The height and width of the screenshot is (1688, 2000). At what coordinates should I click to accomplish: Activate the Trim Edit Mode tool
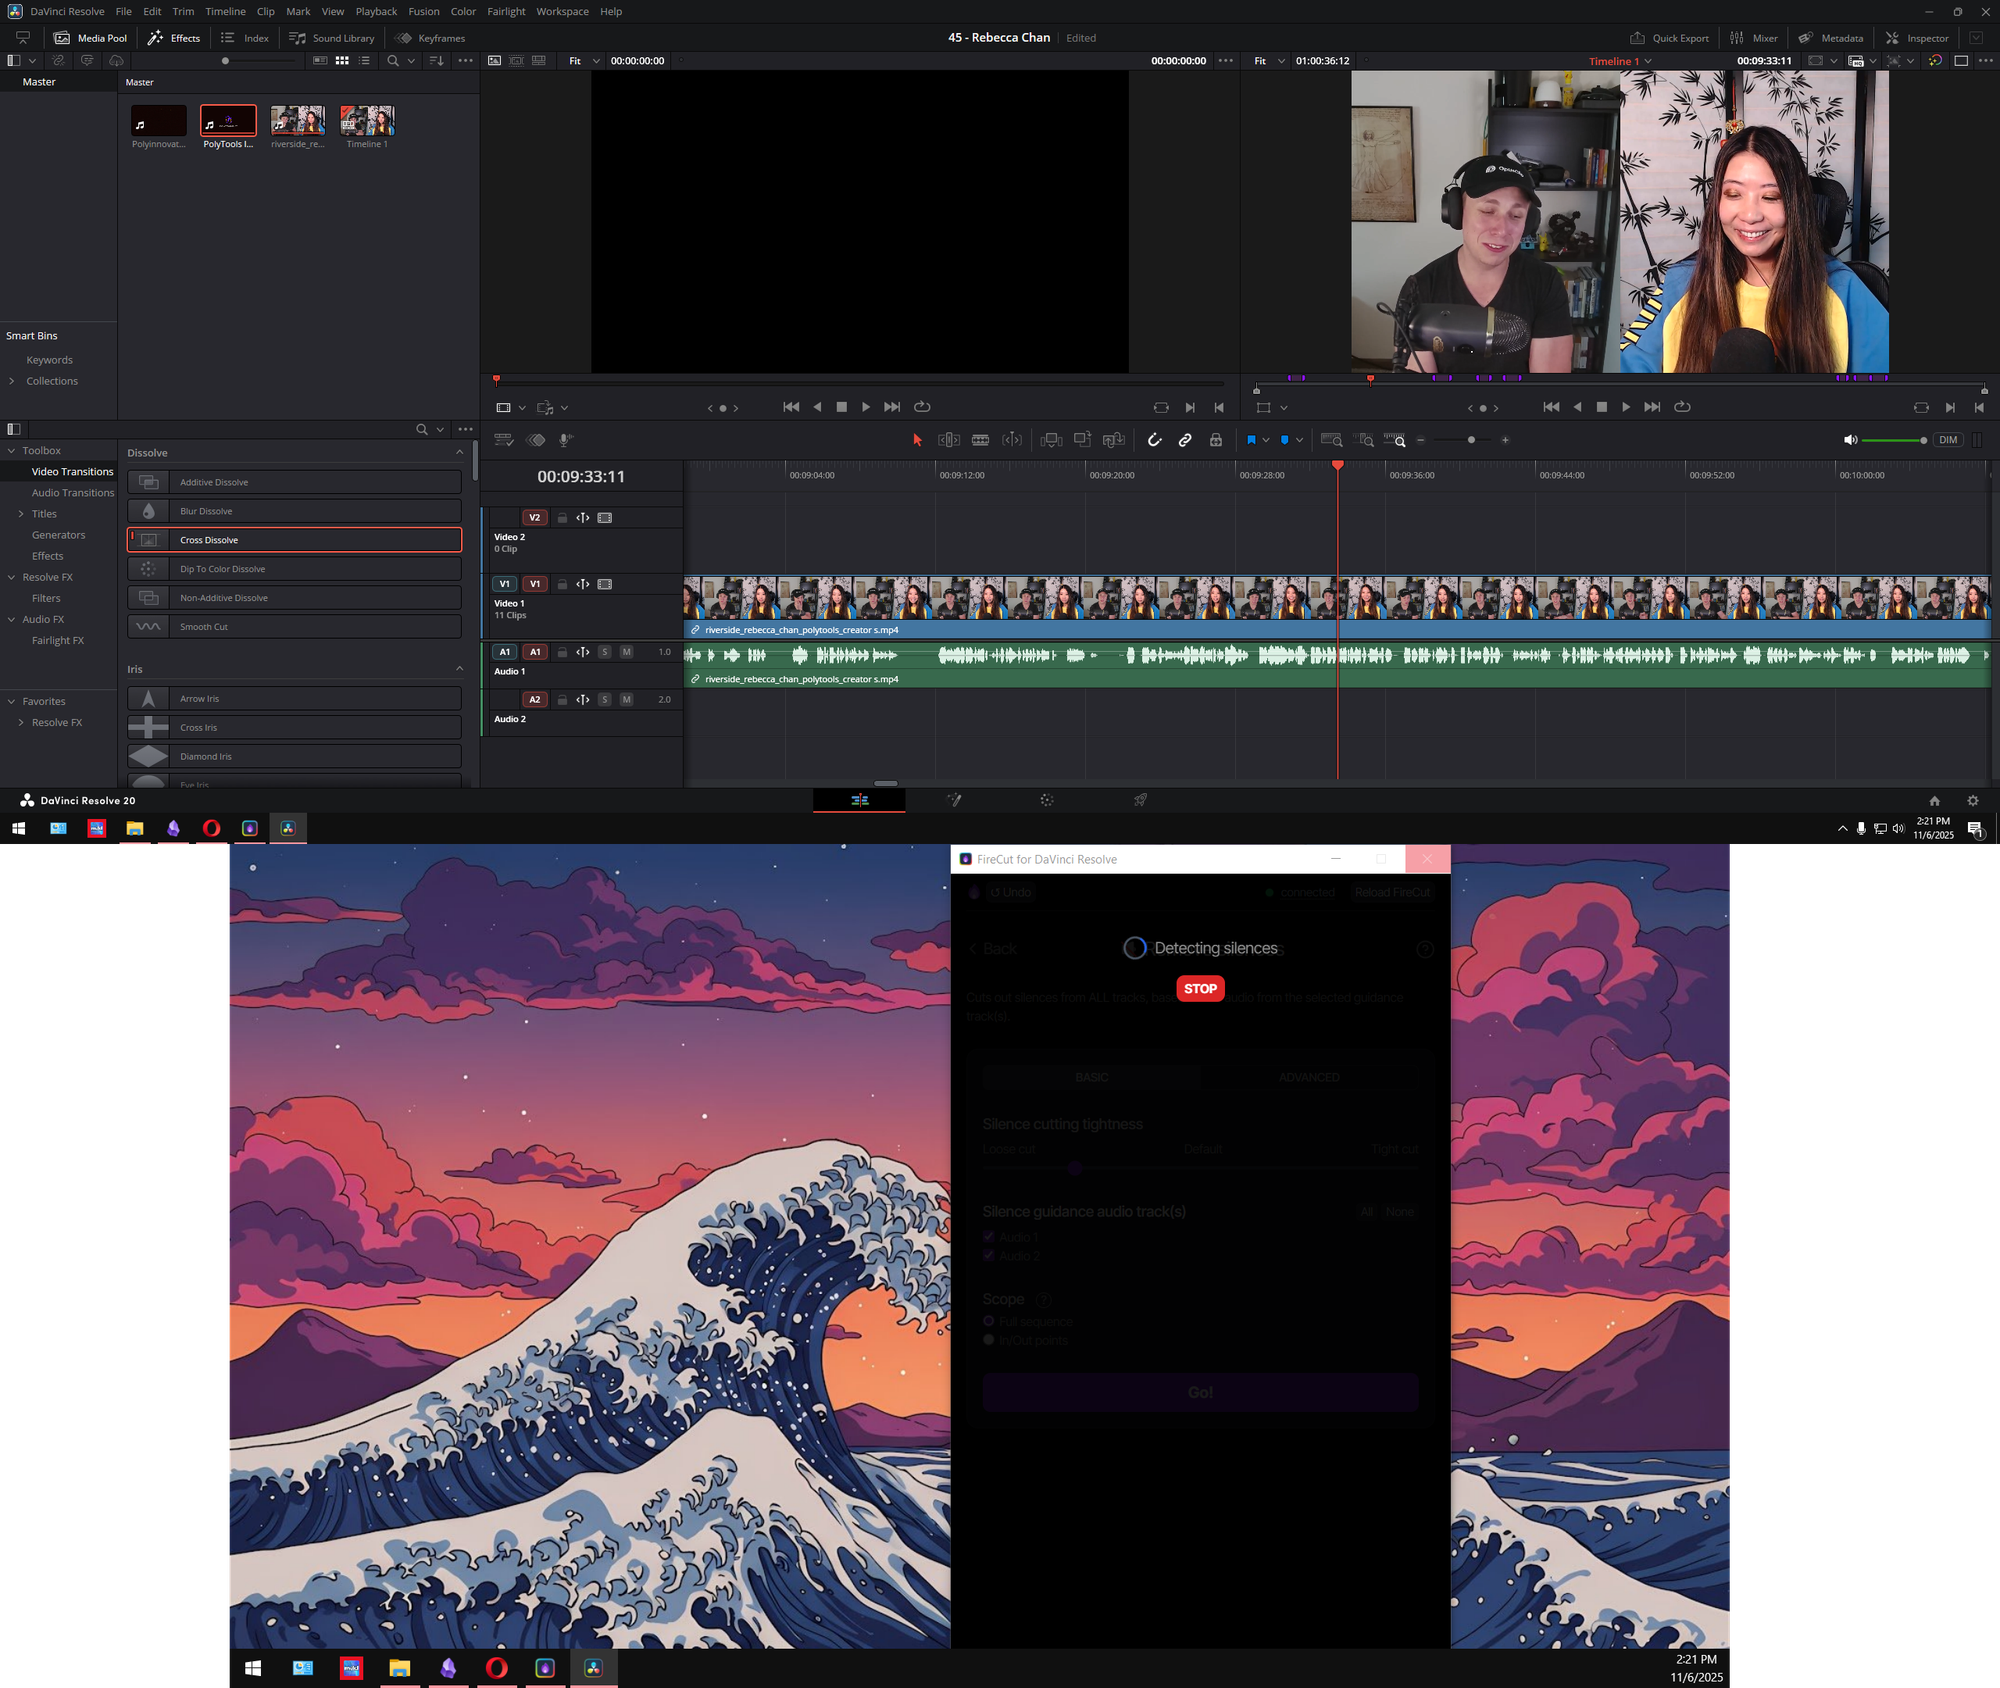[949, 440]
